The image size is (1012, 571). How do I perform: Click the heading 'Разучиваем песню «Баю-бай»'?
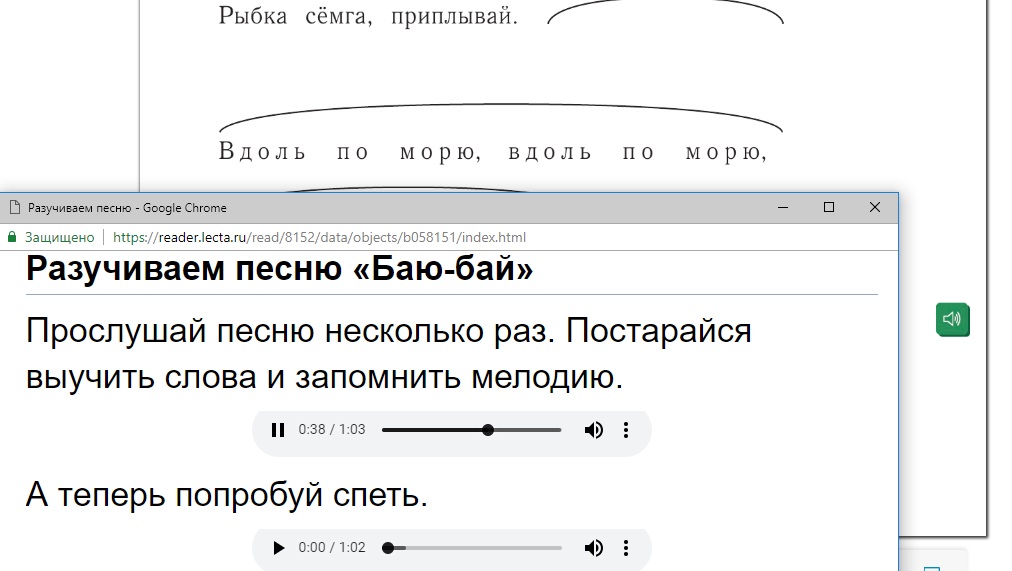click(279, 268)
